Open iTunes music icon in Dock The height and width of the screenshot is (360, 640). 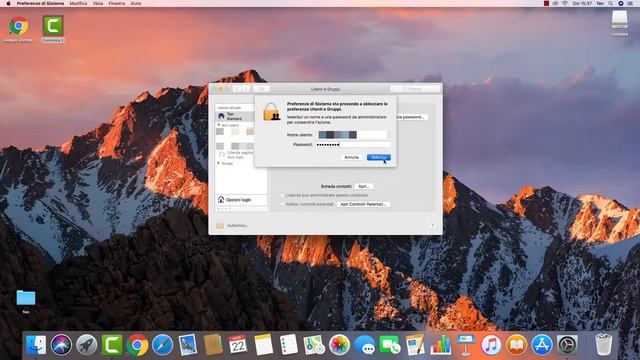coord(491,345)
